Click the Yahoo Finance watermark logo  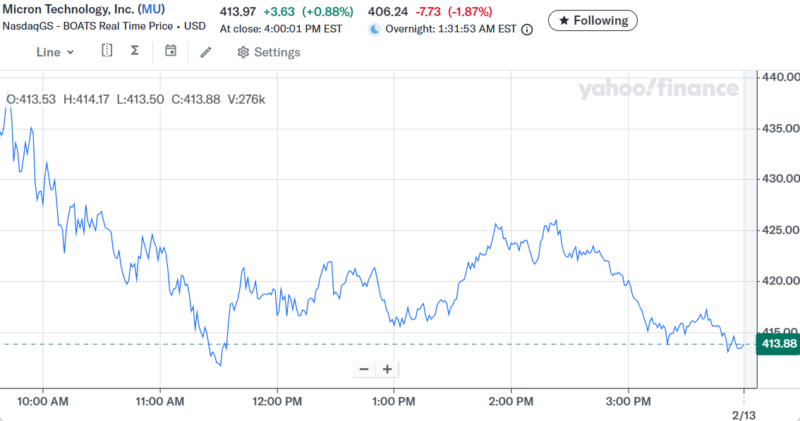tap(657, 89)
